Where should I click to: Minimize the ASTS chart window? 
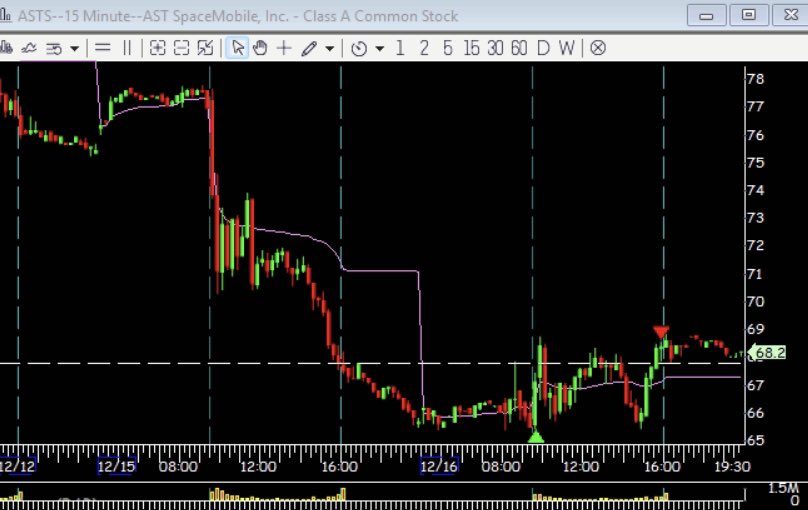coord(706,15)
